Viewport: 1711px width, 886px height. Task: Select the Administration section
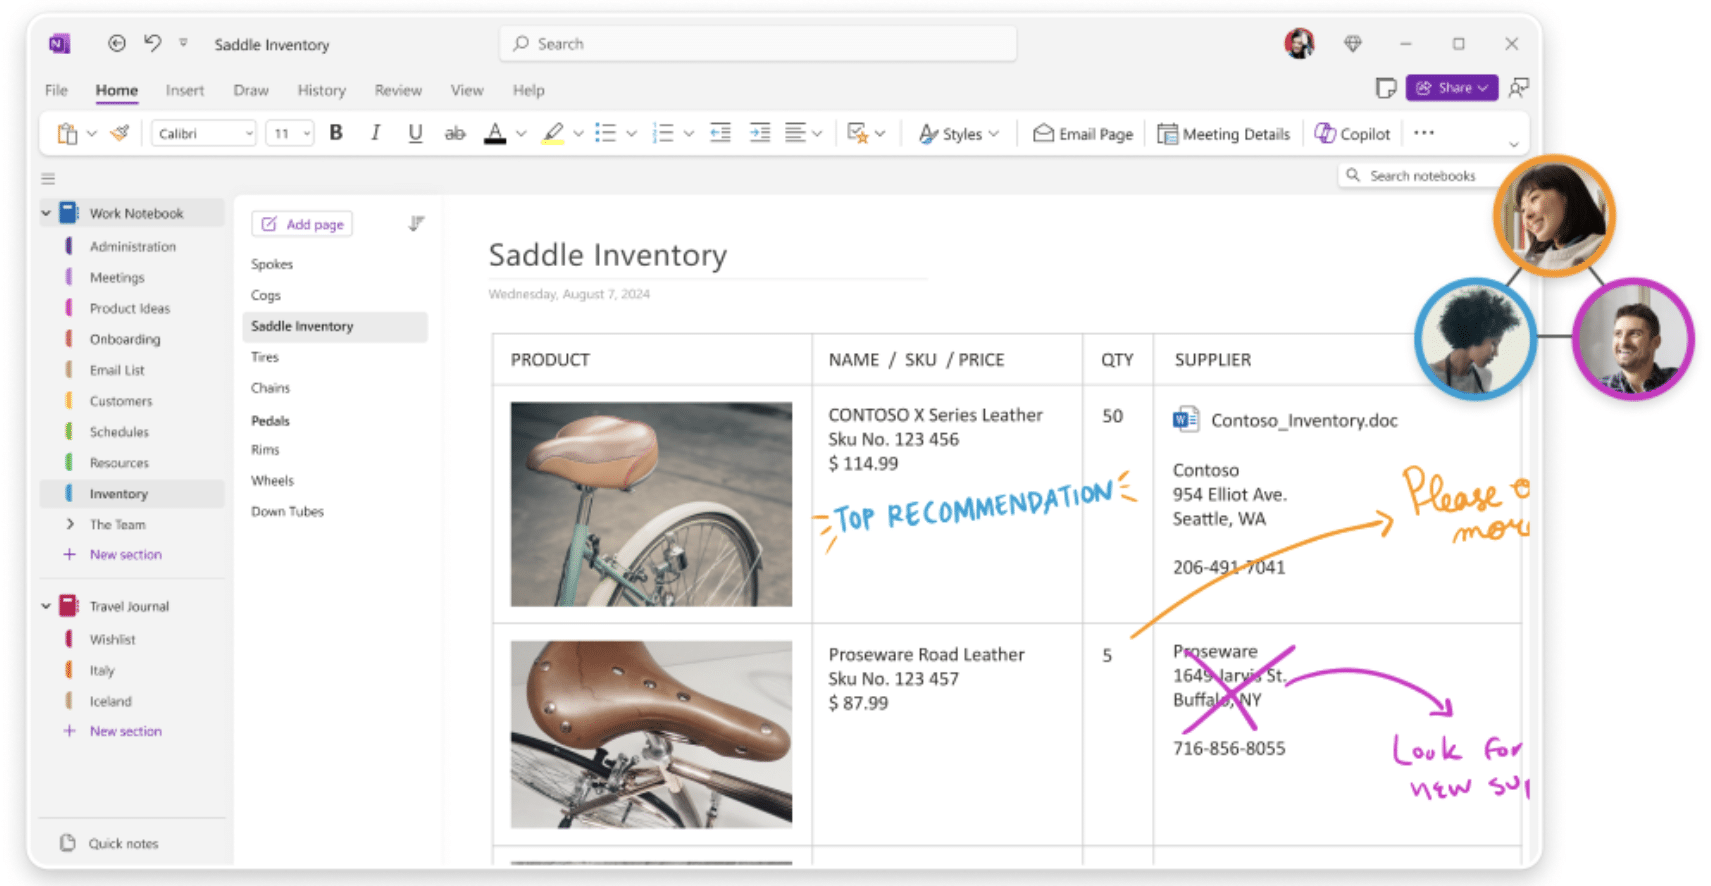(133, 246)
